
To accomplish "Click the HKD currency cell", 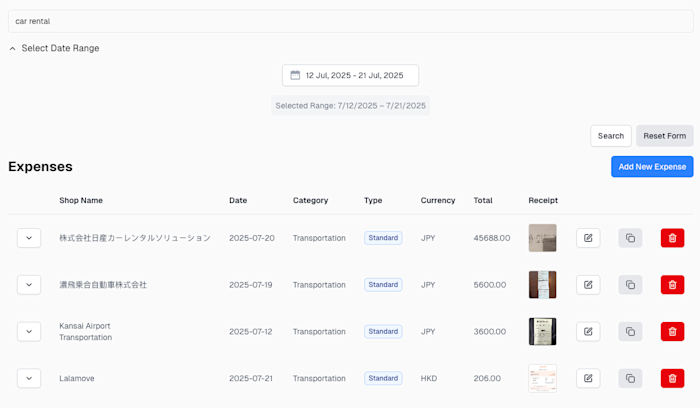I will tap(429, 378).
